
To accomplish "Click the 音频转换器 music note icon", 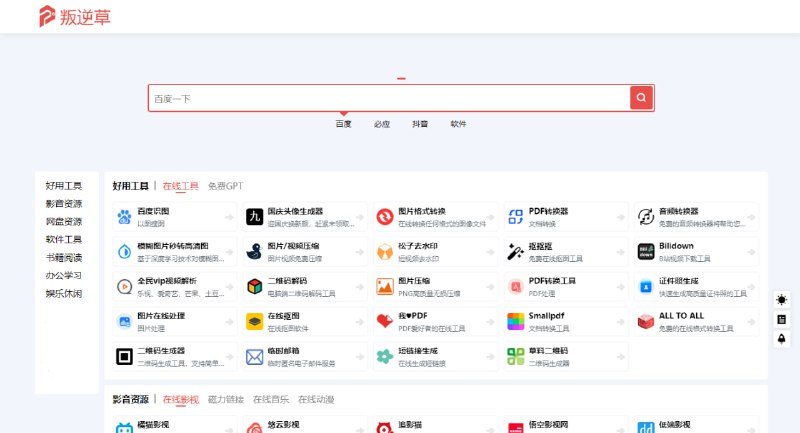I will [646, 217].
